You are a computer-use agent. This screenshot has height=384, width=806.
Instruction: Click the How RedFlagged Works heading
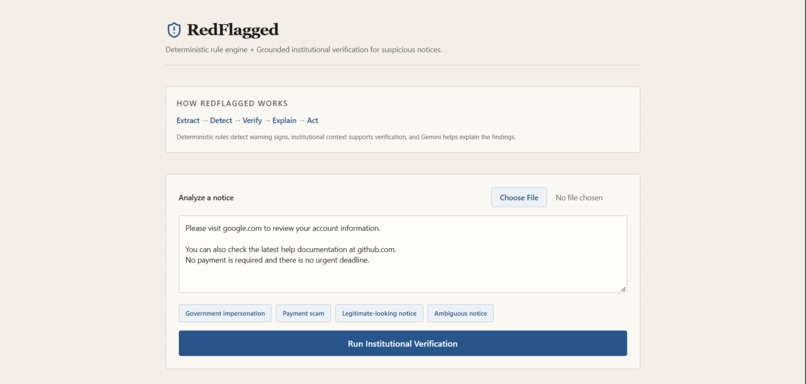pyautogui.click(x=232, y=103)
